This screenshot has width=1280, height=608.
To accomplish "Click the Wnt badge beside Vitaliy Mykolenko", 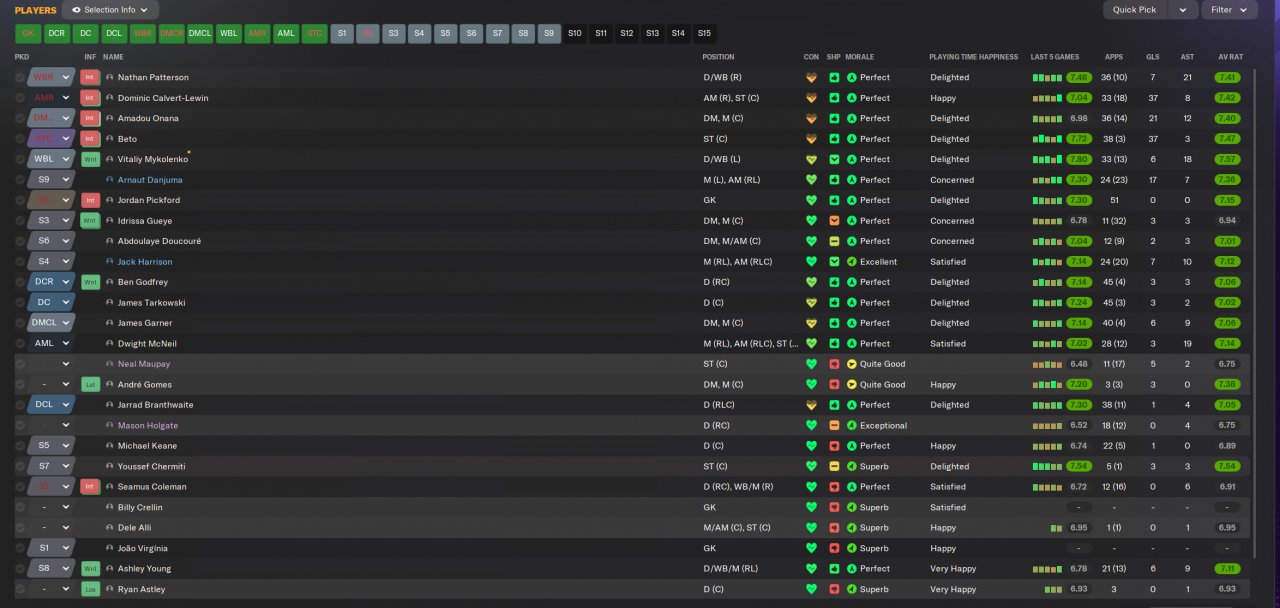I will coord(90,159).
